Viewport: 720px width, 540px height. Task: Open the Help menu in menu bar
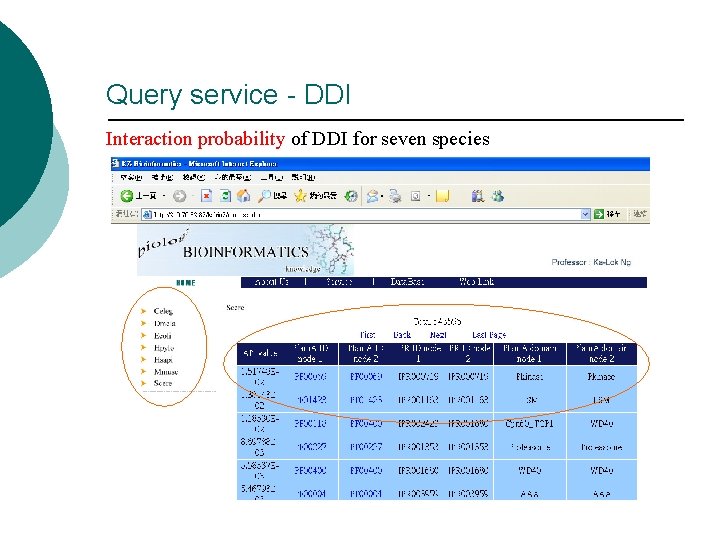[x=303, y=177]
